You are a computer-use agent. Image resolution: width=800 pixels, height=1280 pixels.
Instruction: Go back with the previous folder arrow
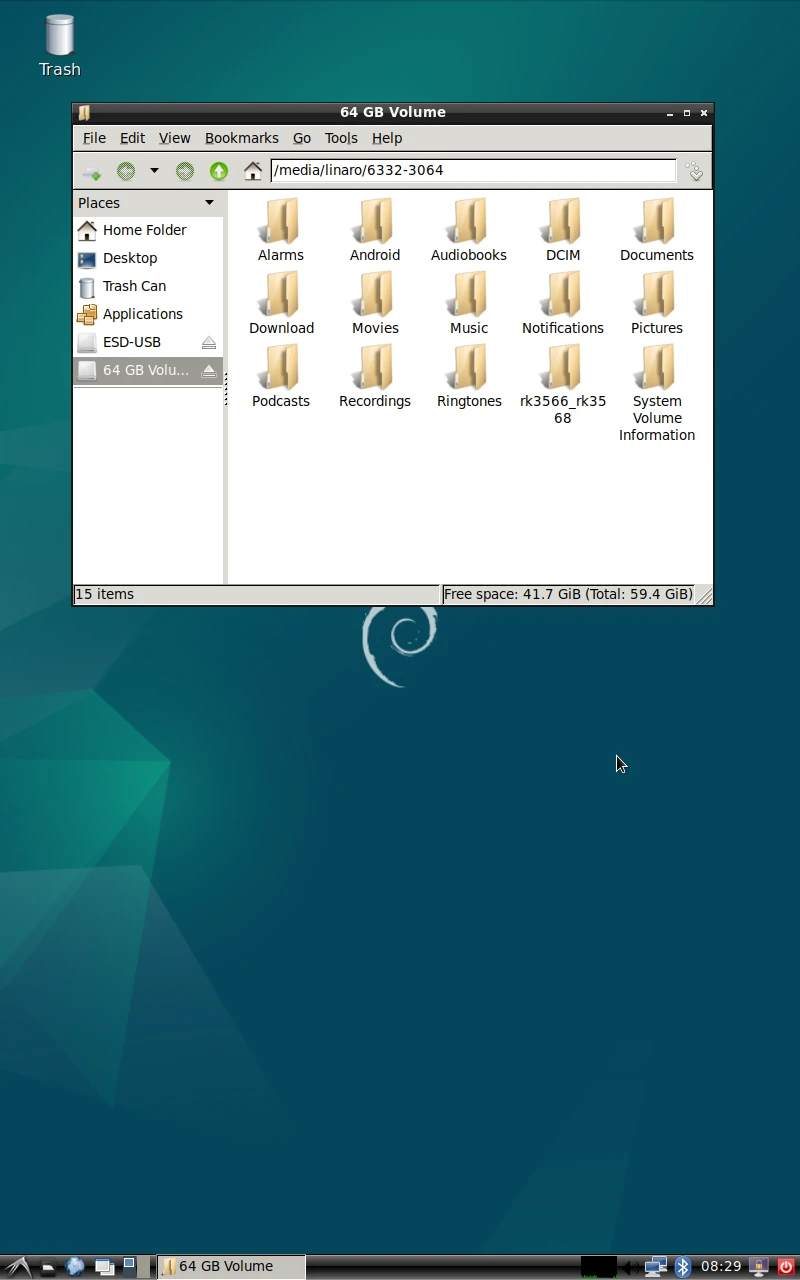coord(126,171)
